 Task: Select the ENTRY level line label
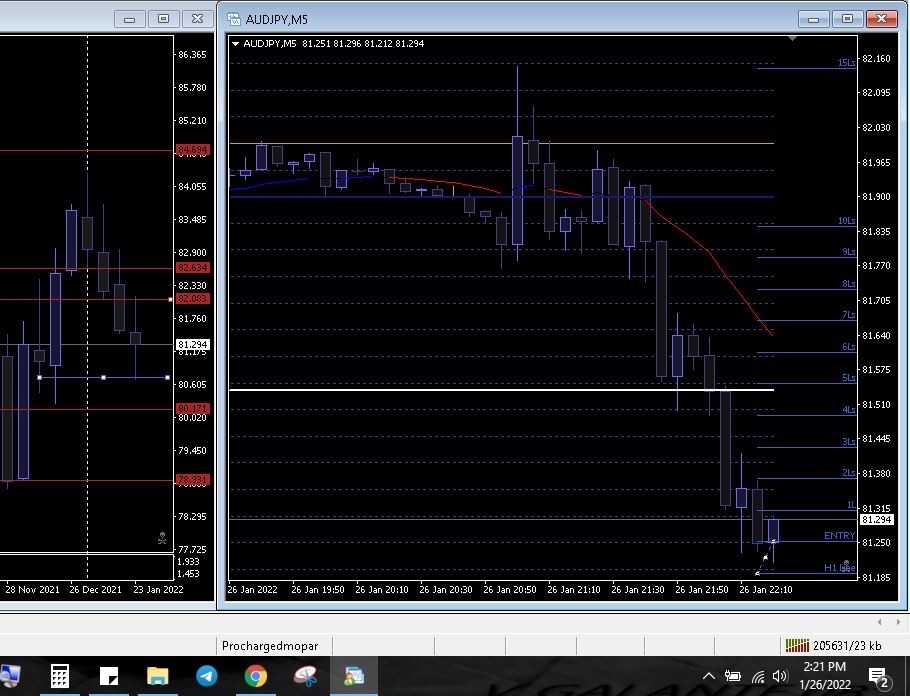[x=839, y=536]
